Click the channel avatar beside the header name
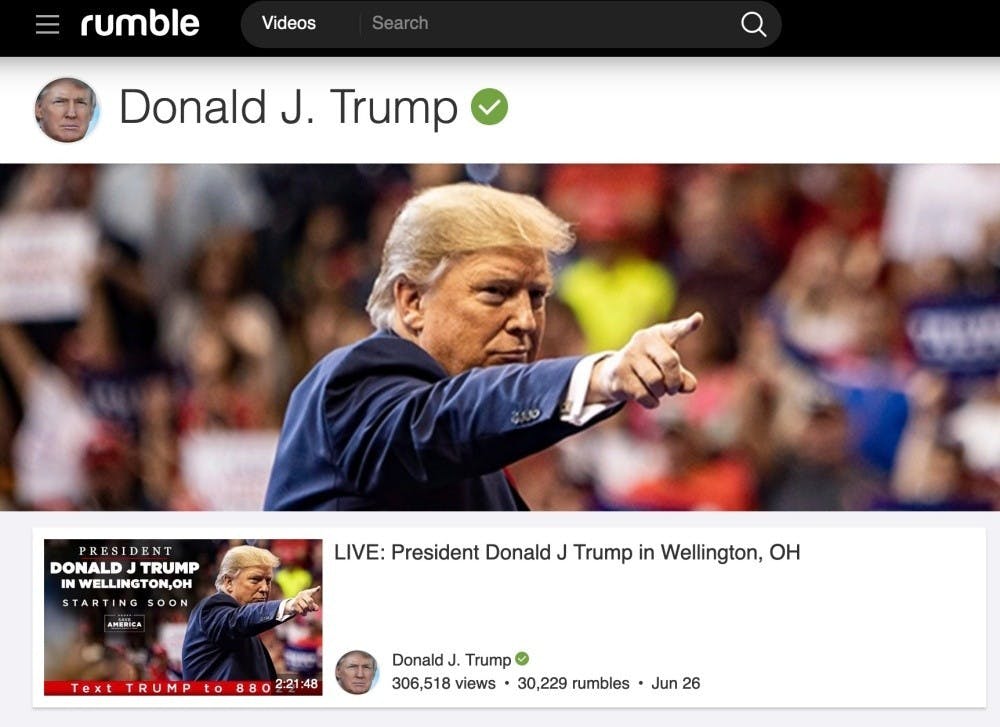This screenshot has width=1000, height=727. (66, 109)
